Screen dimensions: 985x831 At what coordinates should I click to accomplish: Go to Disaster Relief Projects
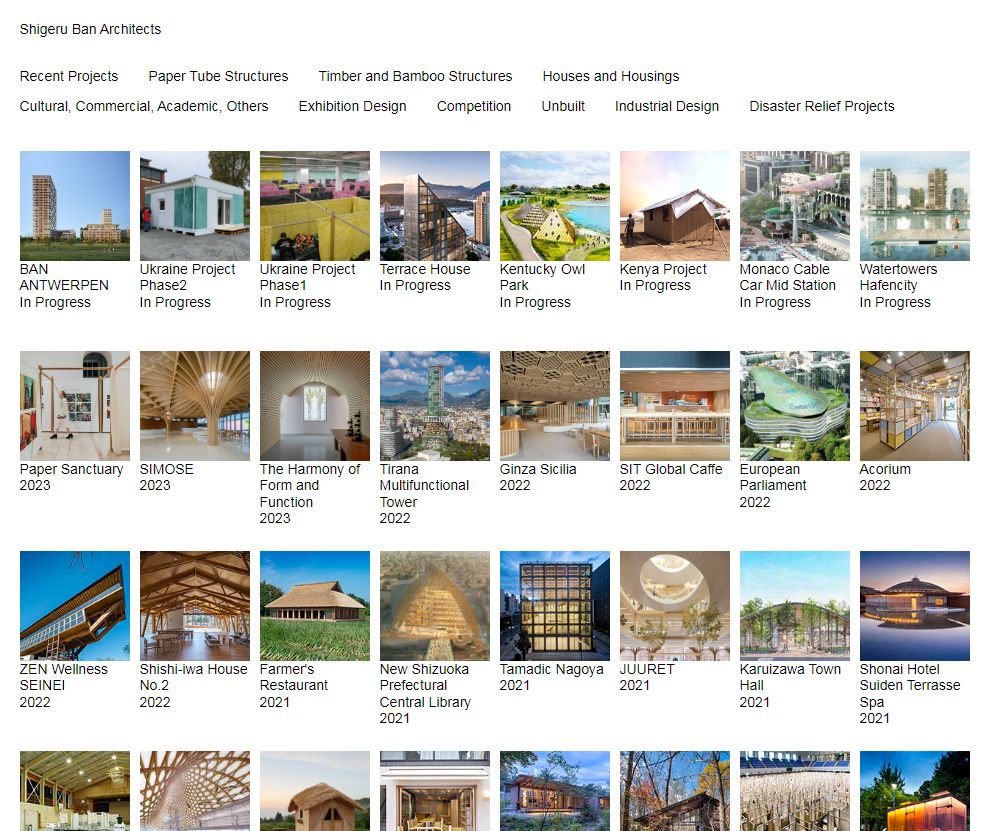pos(822,106)
